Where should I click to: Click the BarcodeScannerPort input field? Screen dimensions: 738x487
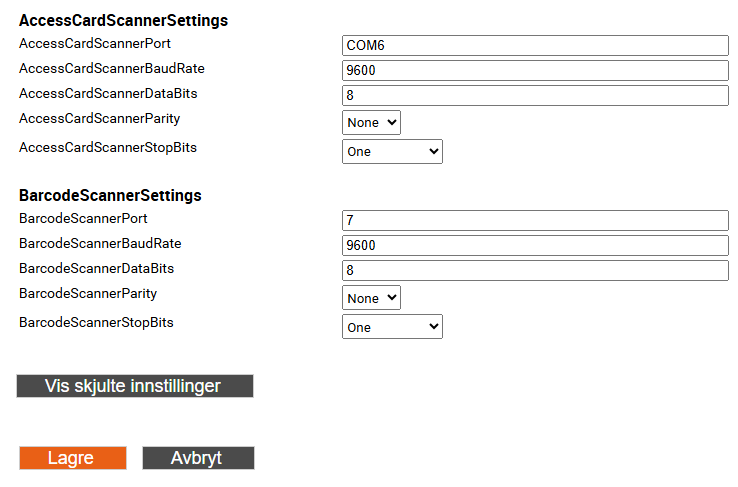(x=535, y=220)
